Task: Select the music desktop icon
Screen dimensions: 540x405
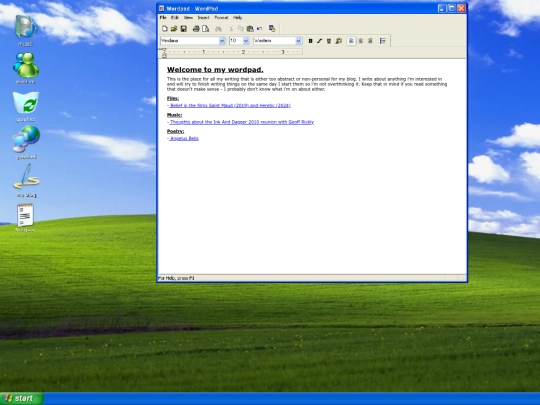Action: pyautogui.click(x=25, y=30)
